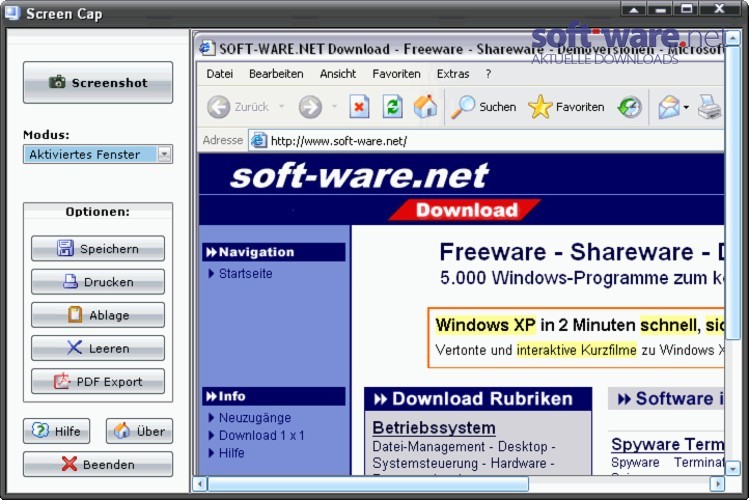Open the Ansicht menu
Screen dimensions: 749x500
point(338,74)
